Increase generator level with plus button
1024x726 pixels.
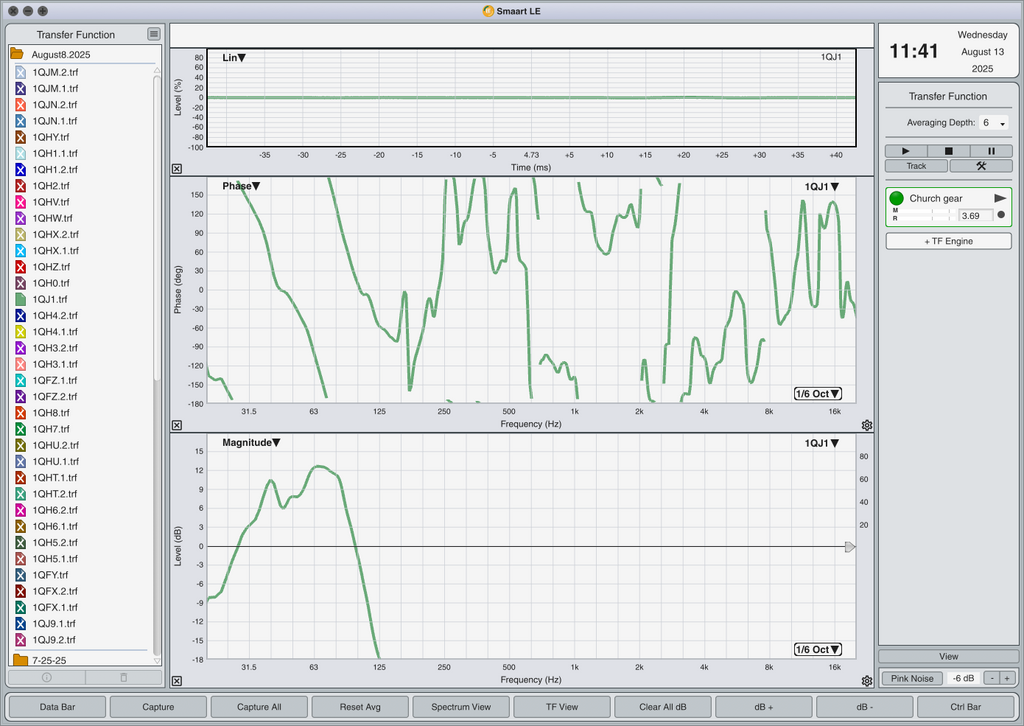pyautogui.click(x=1008, y=678)
